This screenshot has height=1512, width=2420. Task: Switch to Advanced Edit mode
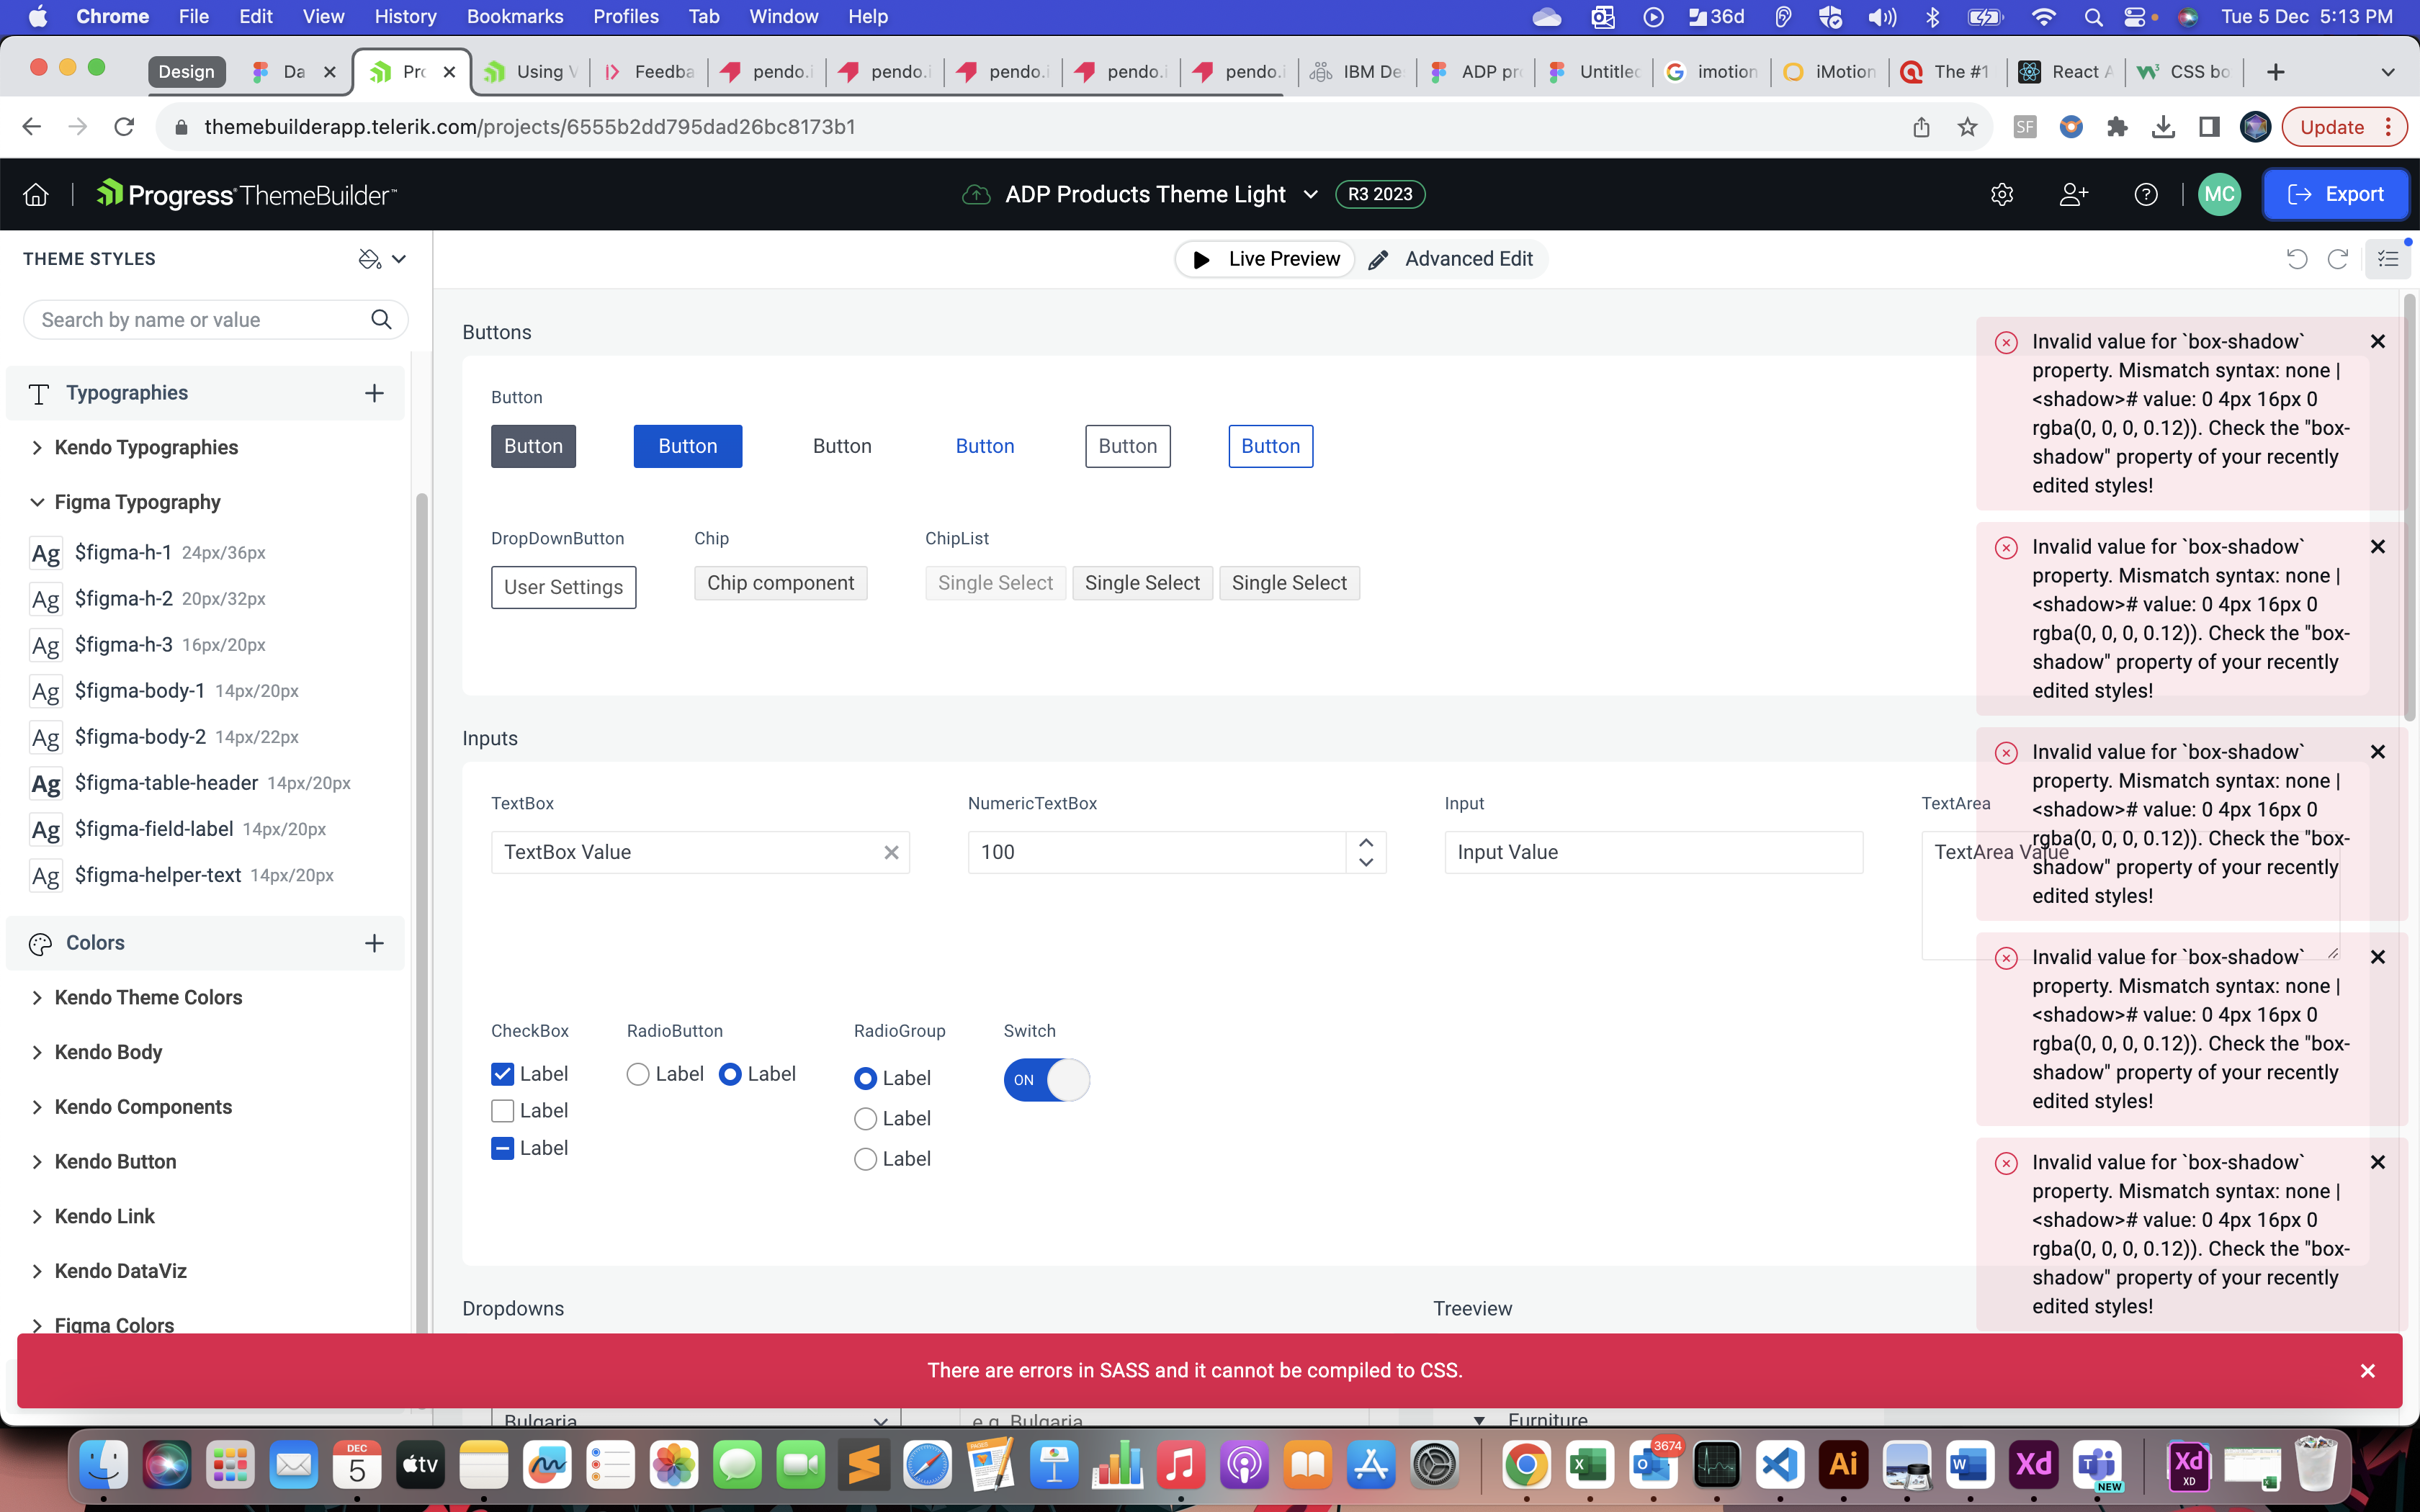click(1454, 259)
